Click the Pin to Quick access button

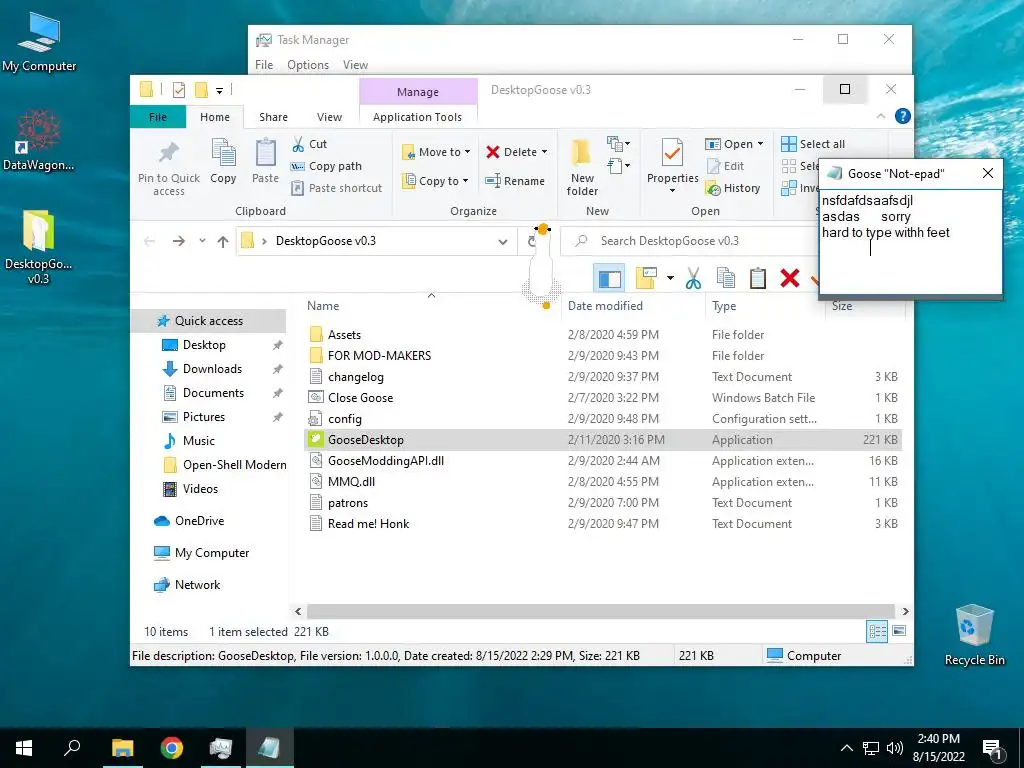[x=168, y=168]
